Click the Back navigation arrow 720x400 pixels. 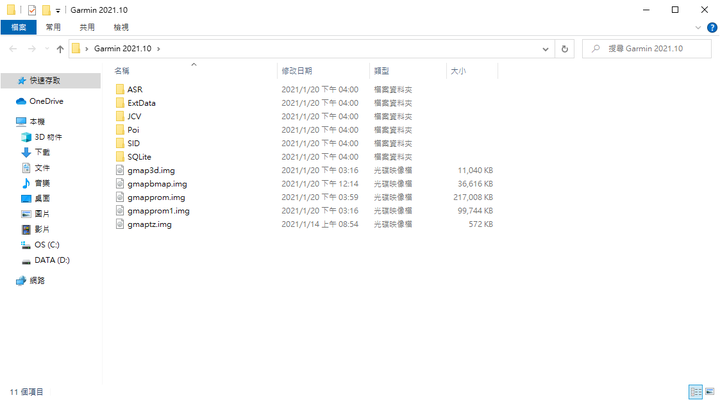pyautogui.click(x=13, y=49)
